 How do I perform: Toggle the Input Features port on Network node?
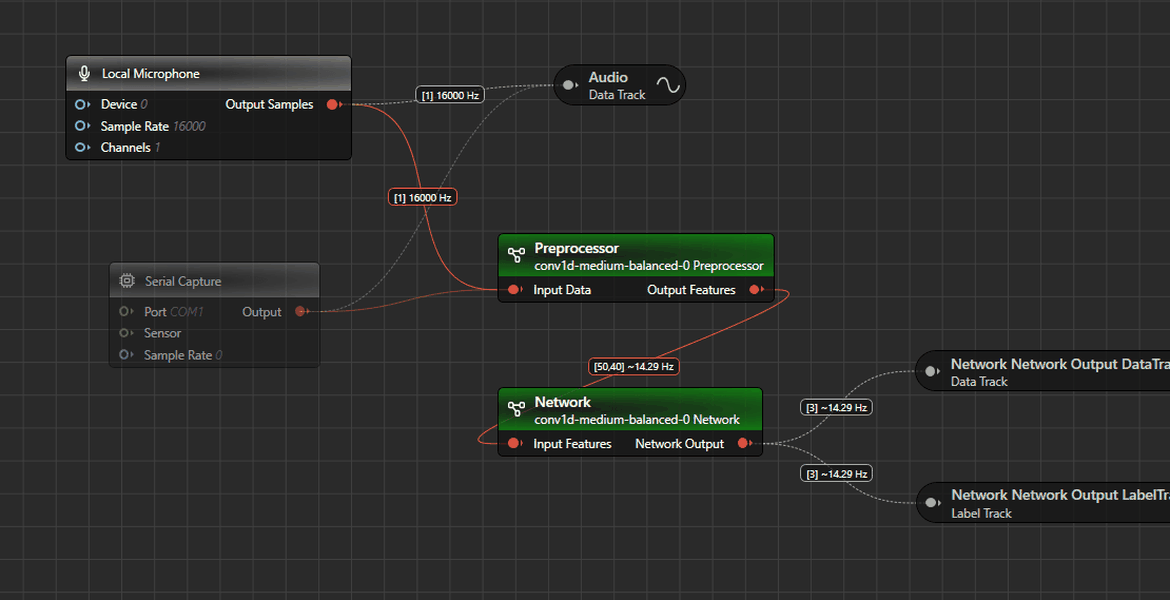514,443
